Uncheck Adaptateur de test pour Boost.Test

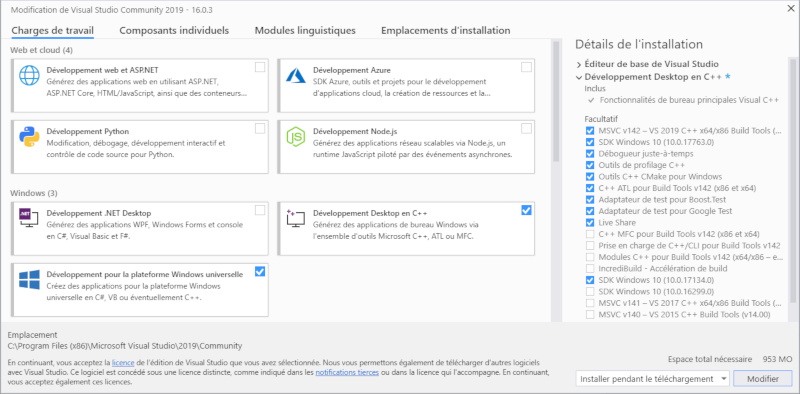pyautogui.click(x=590, y=200)
